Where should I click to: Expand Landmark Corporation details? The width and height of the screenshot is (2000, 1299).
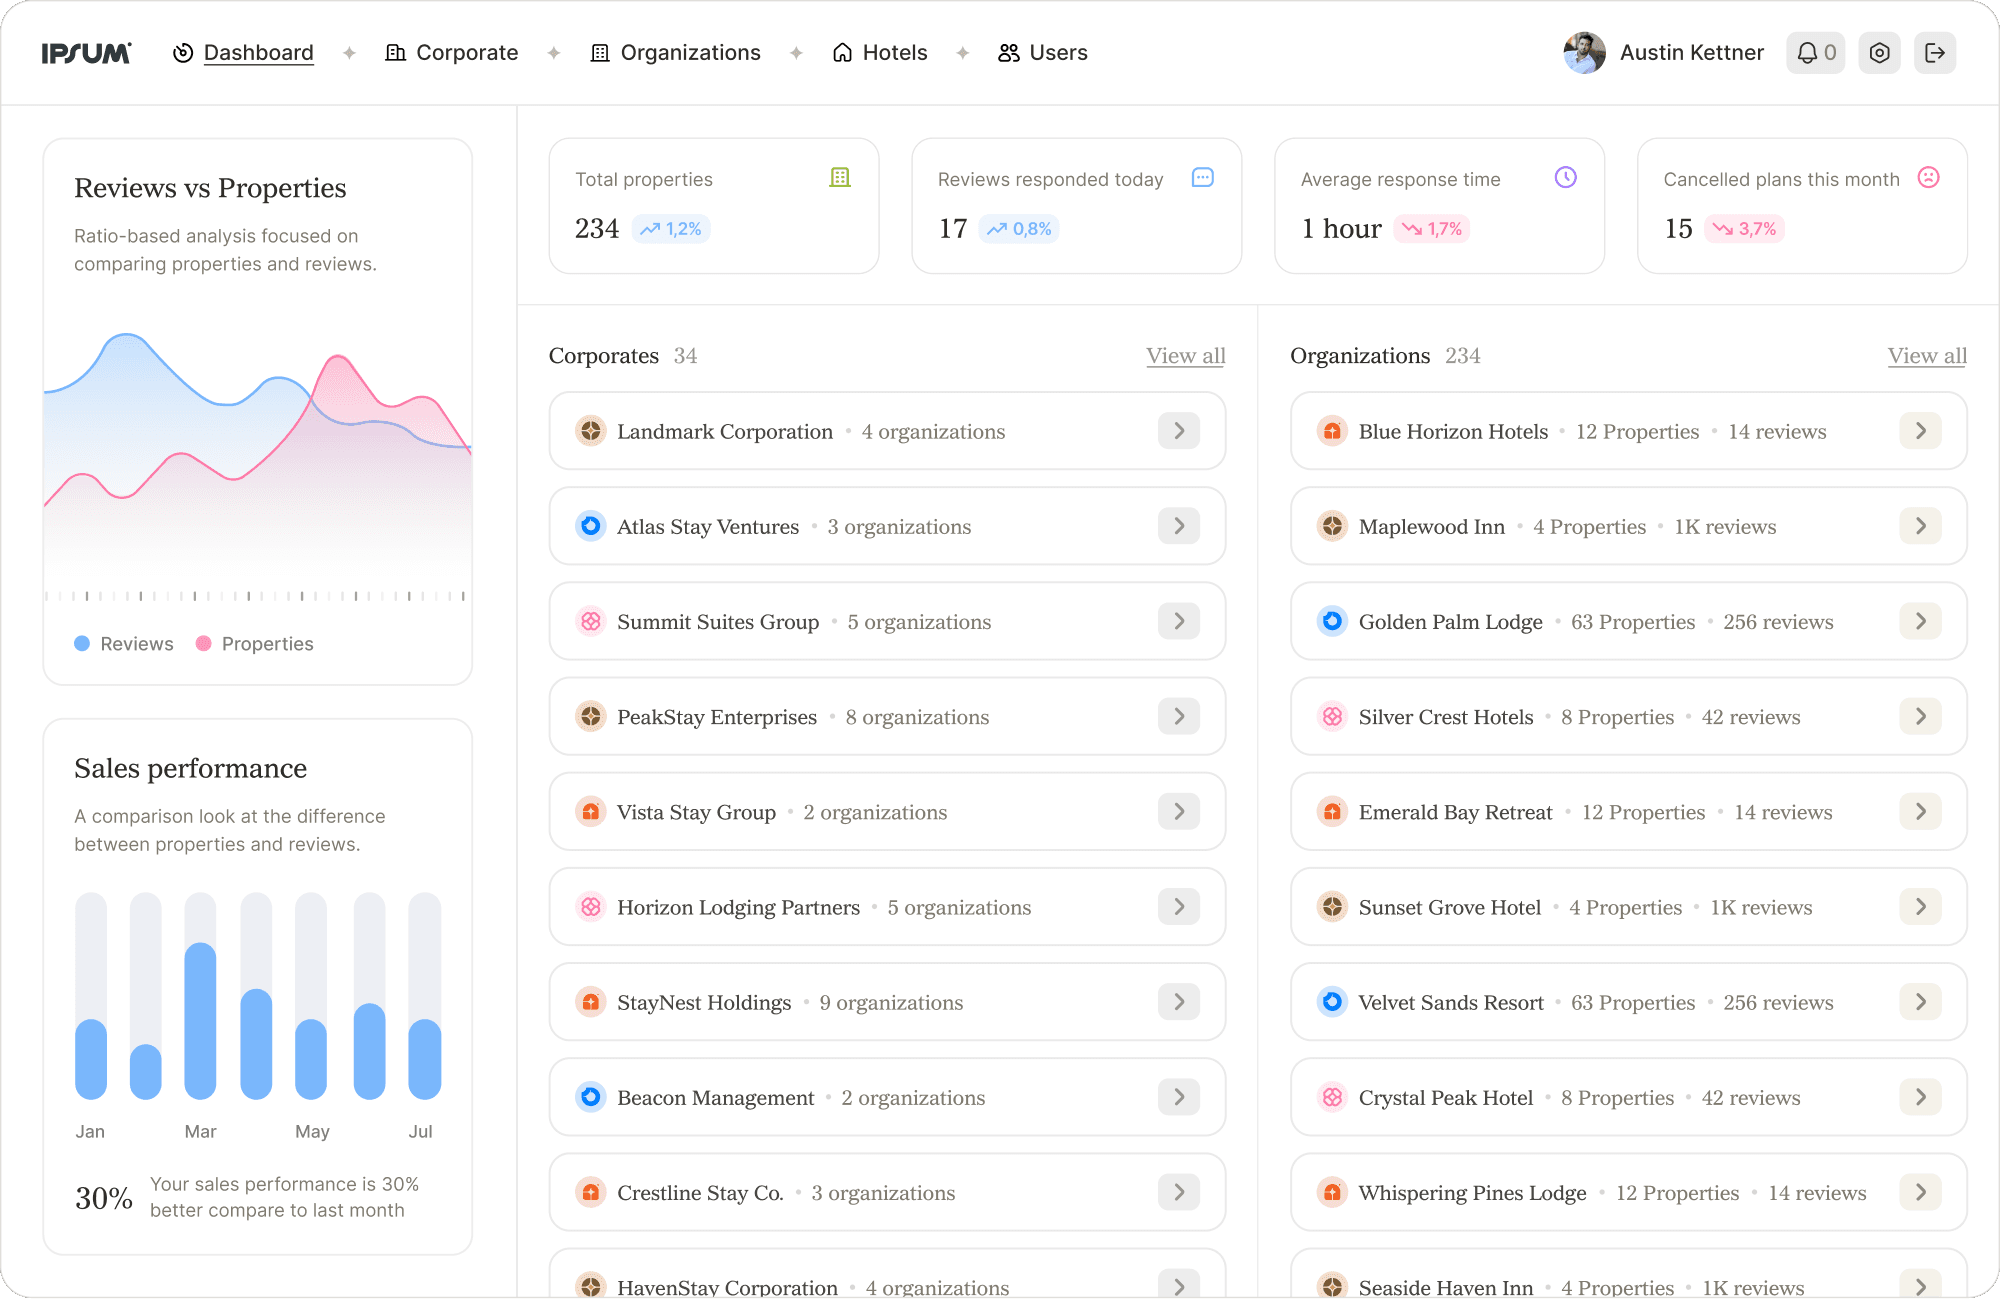tap(1179, 431)
